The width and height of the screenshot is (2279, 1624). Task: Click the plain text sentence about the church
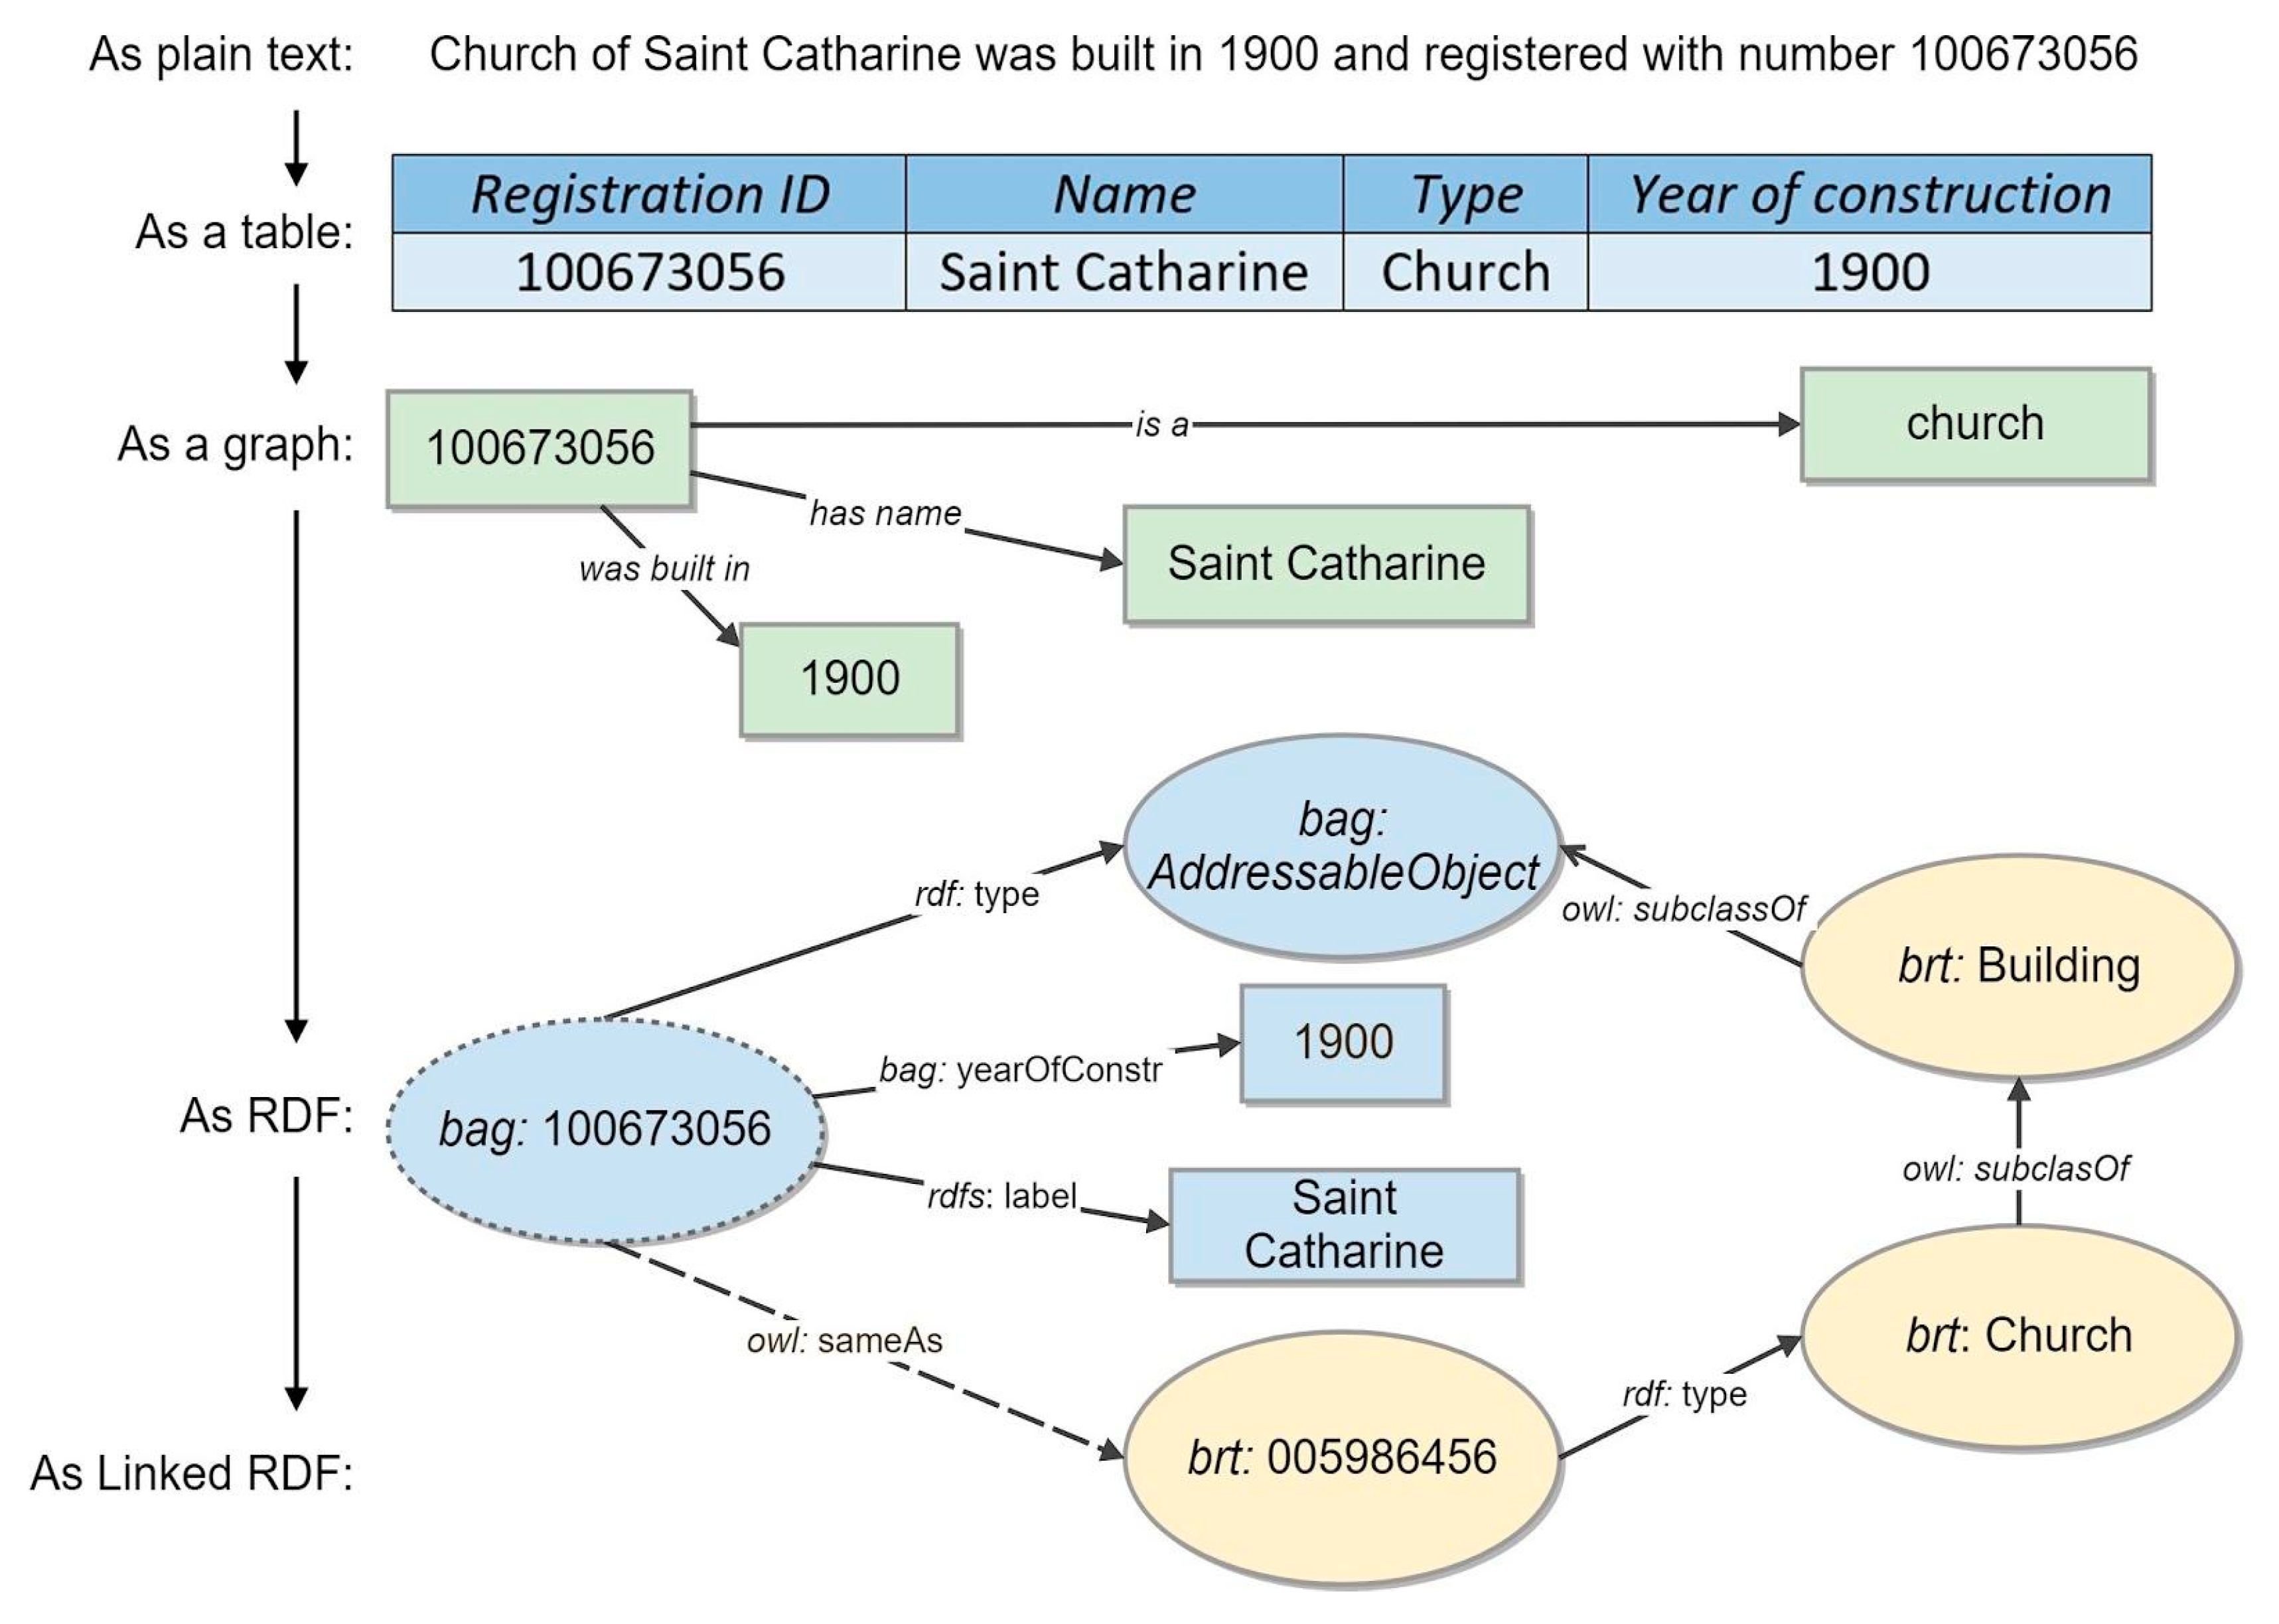(x=1283, y=54)
